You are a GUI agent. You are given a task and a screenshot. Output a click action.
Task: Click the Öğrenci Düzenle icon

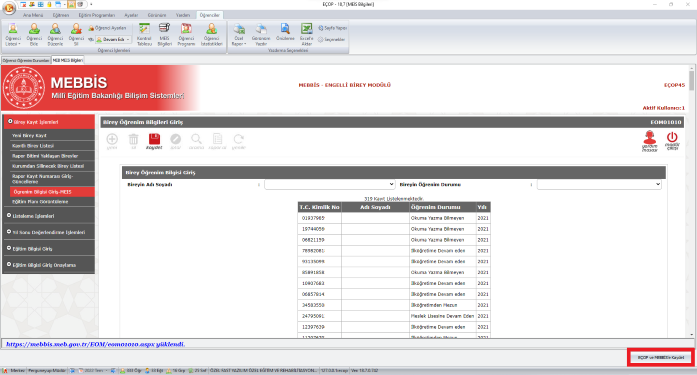coord(55,34)
